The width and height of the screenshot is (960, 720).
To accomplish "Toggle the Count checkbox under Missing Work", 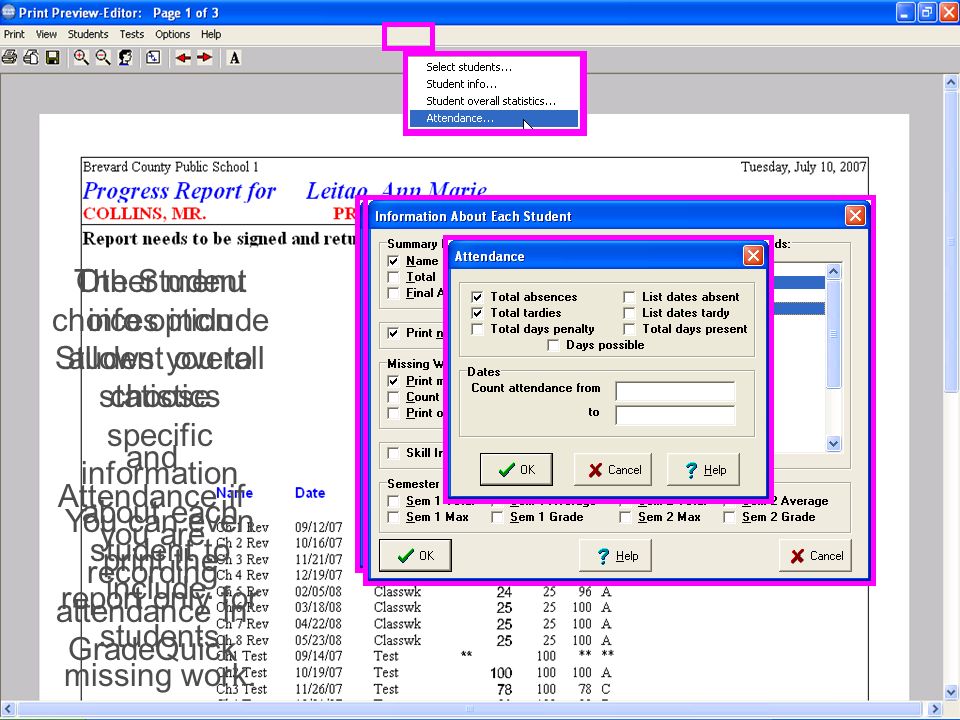I will 393,397.
